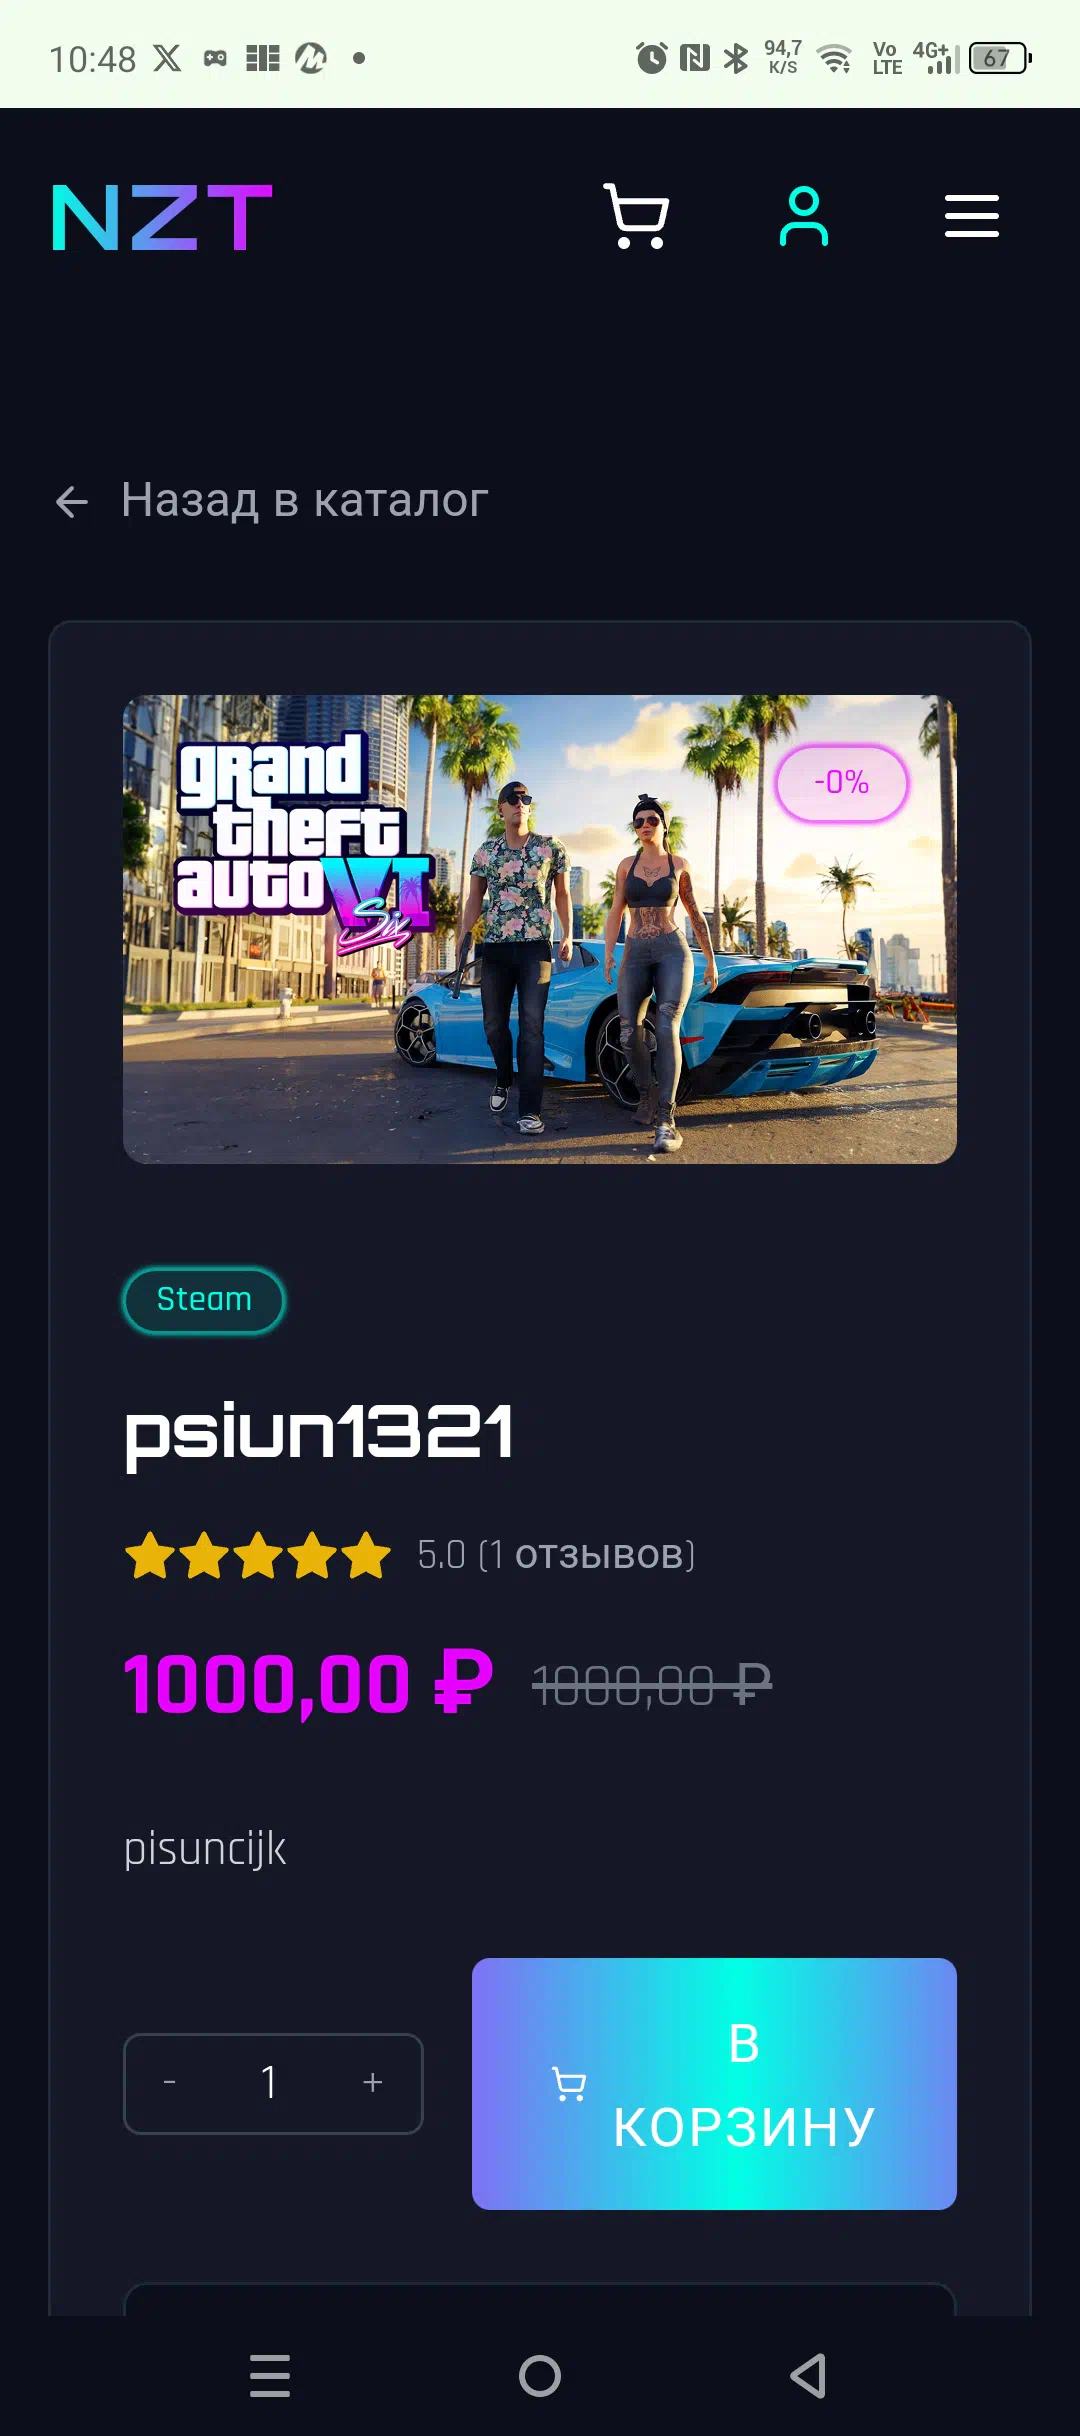Tap the -0% discount badge
Image resolution: width=1080 pixels, height=2436 pixels.
[842, 783]
